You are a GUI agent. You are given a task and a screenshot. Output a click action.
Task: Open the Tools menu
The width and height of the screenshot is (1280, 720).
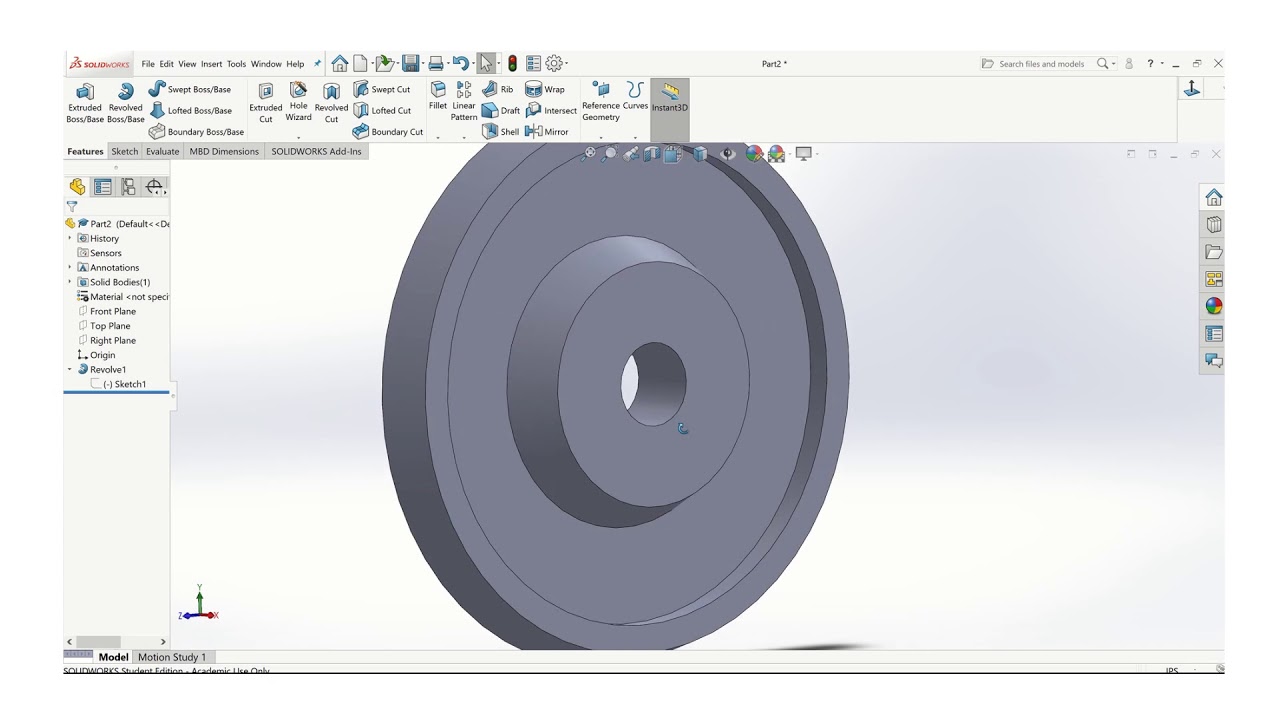(x=236, y=64)
